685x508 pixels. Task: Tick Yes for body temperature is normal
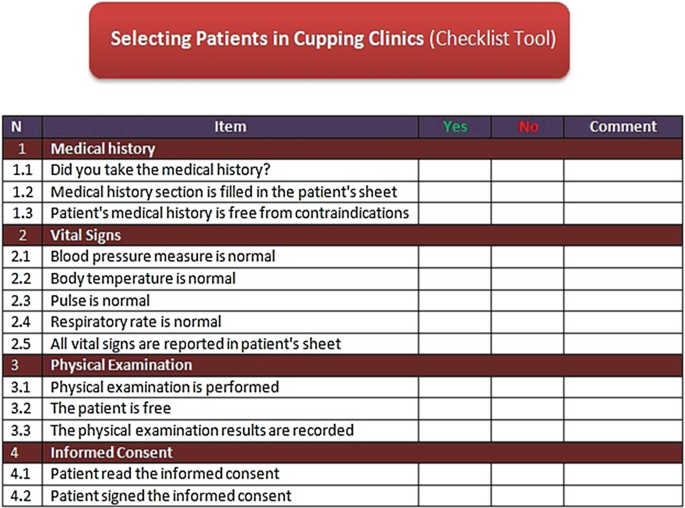pyautogui.click(x=454, y=279)
